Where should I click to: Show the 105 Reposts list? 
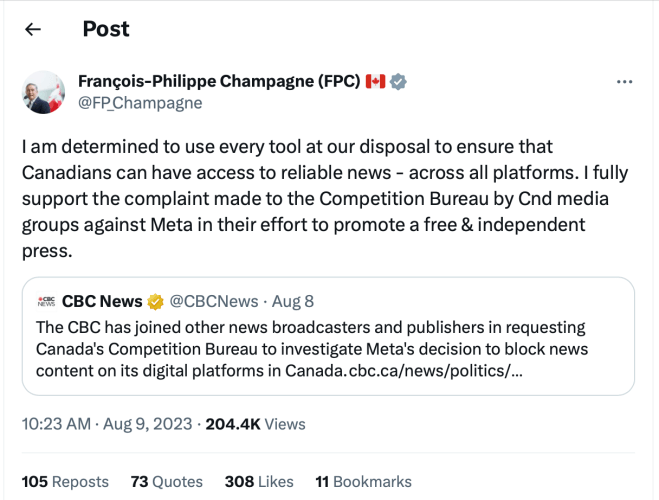[65, 482]
